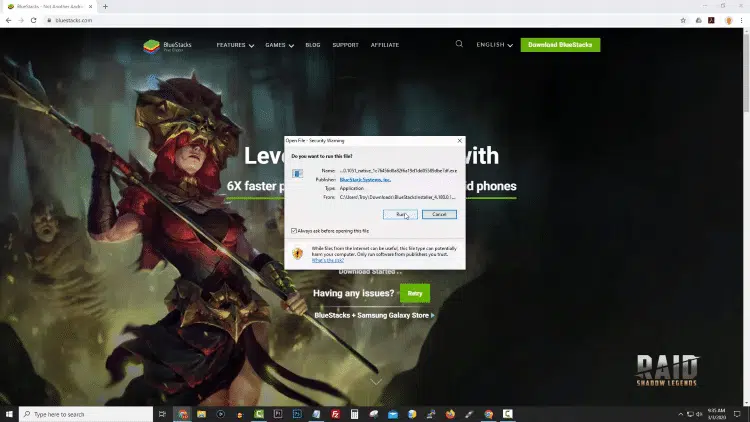750x422 pixels.
Task: Open the Chrome three-dot menu
Action: [x=741, y=20]
